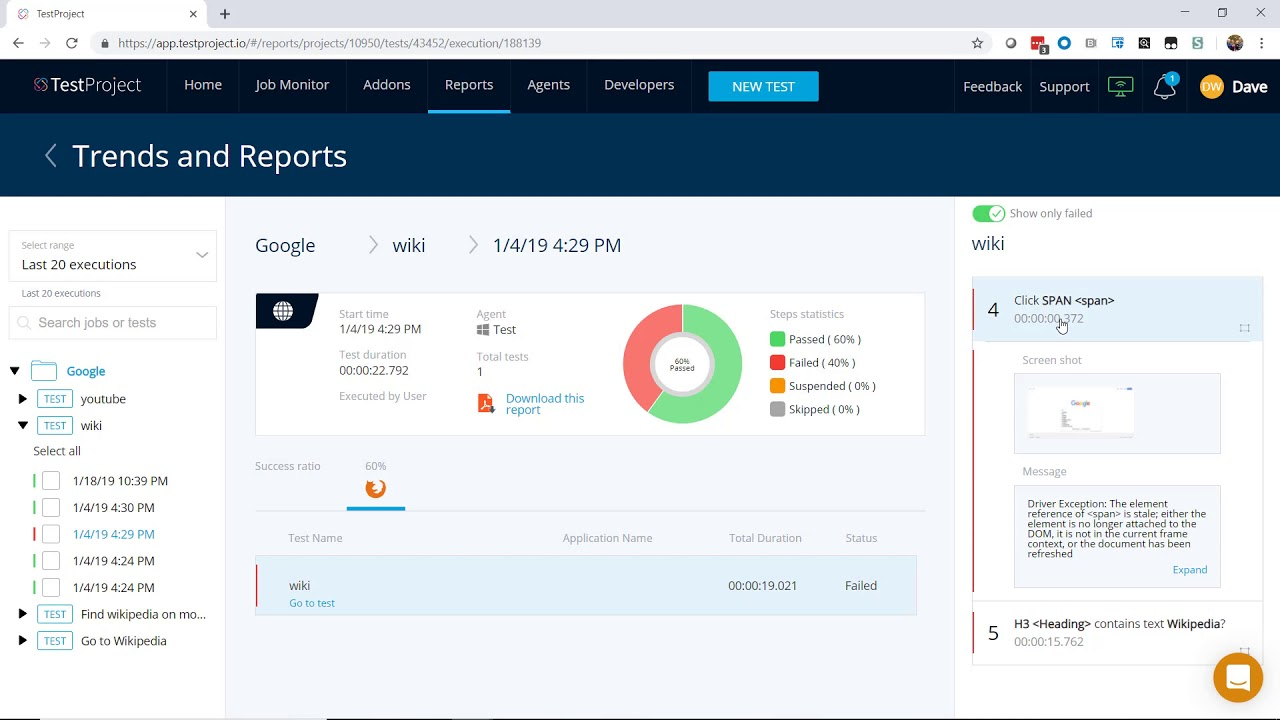Screen dimensions: 1280x720
Task: Go to the Addons tab
Action: coord(387,85)
